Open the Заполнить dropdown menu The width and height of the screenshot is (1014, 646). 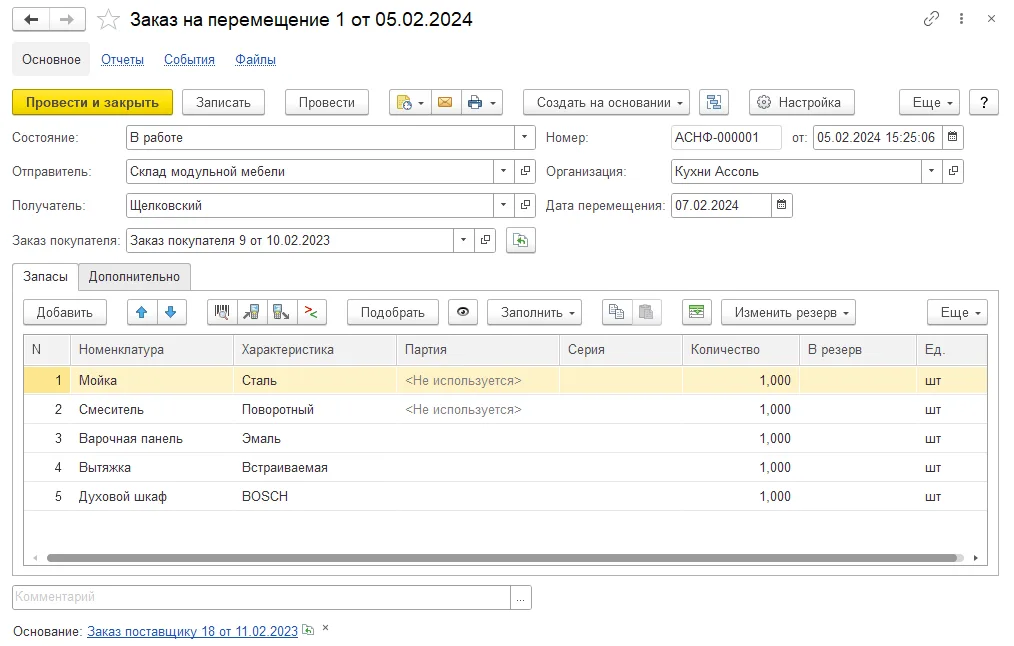click(x=534, y=312)
